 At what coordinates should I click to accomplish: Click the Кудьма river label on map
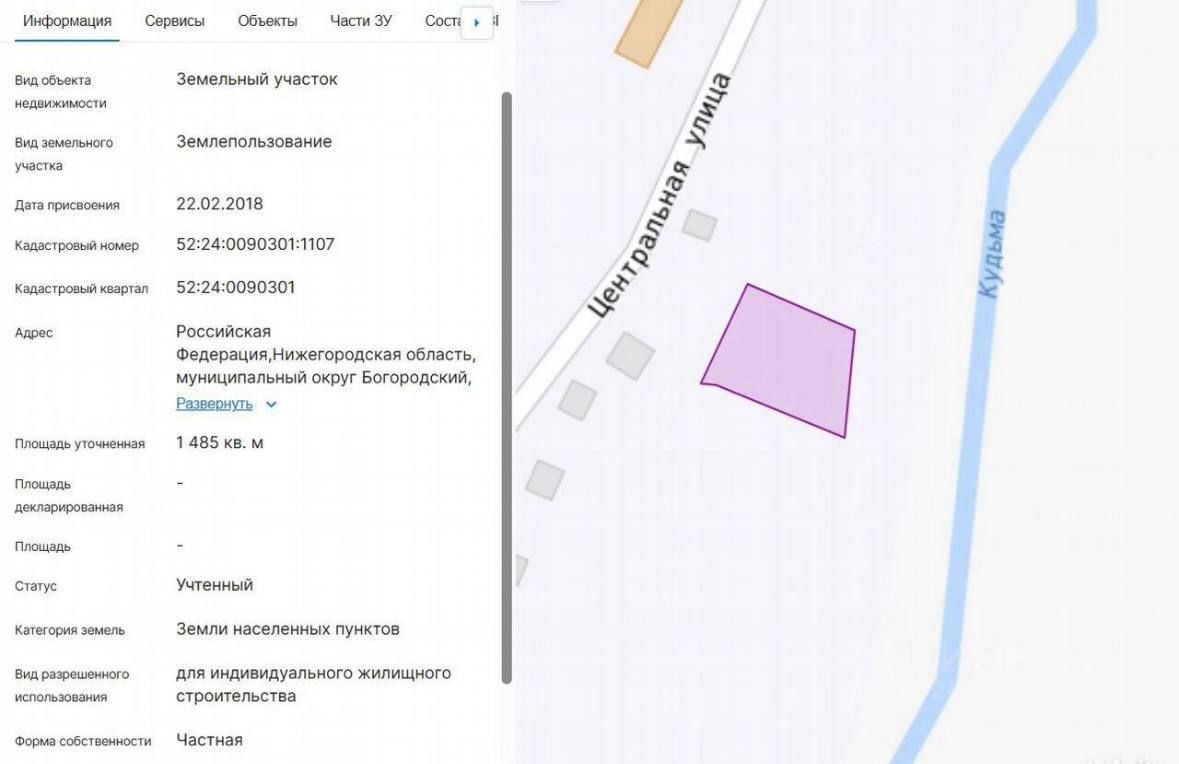tap(992, 254)
